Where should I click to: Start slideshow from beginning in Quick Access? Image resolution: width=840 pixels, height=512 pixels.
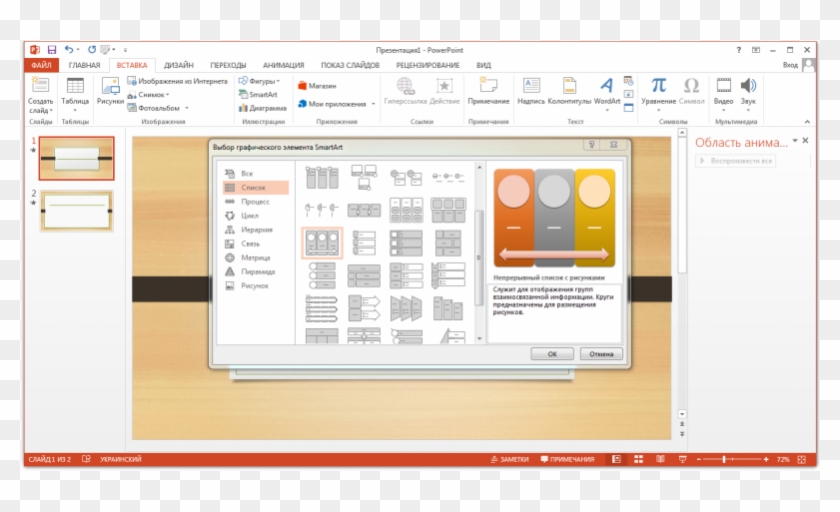(106, 50)
